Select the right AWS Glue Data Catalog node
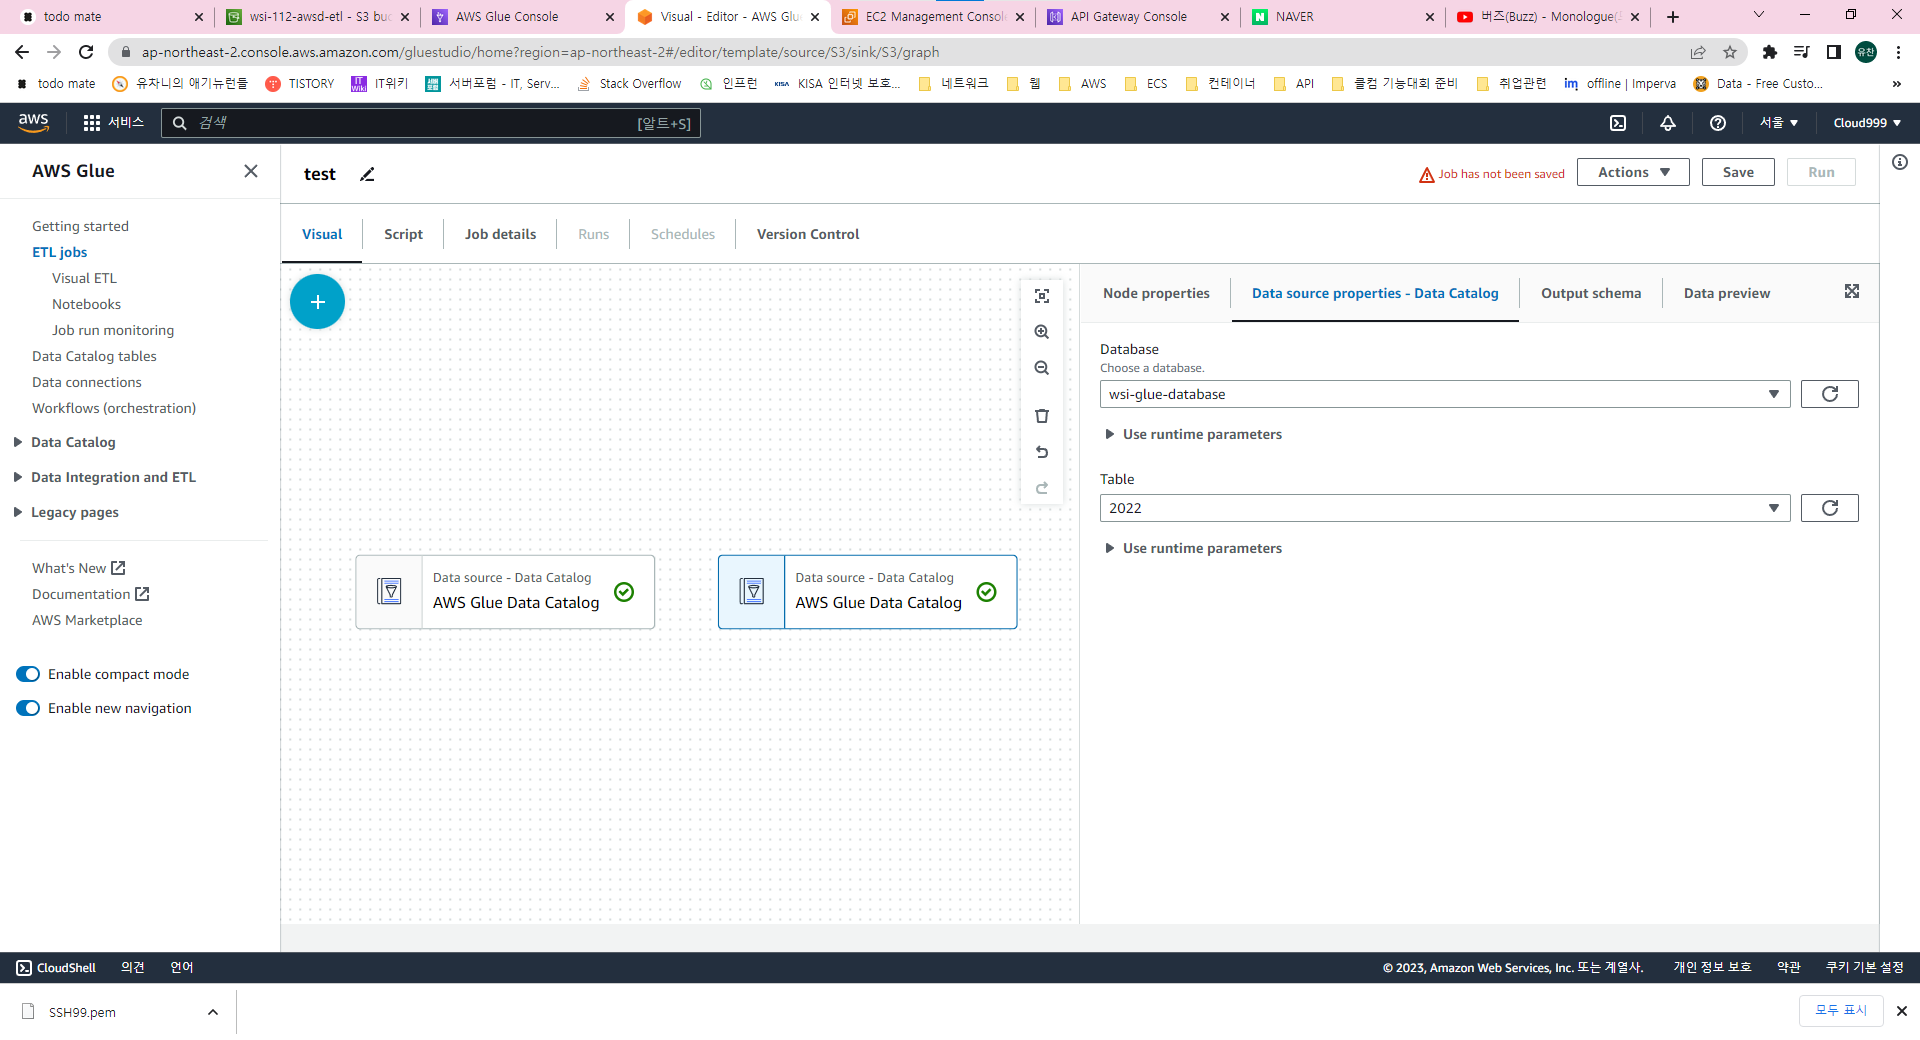 867,592
